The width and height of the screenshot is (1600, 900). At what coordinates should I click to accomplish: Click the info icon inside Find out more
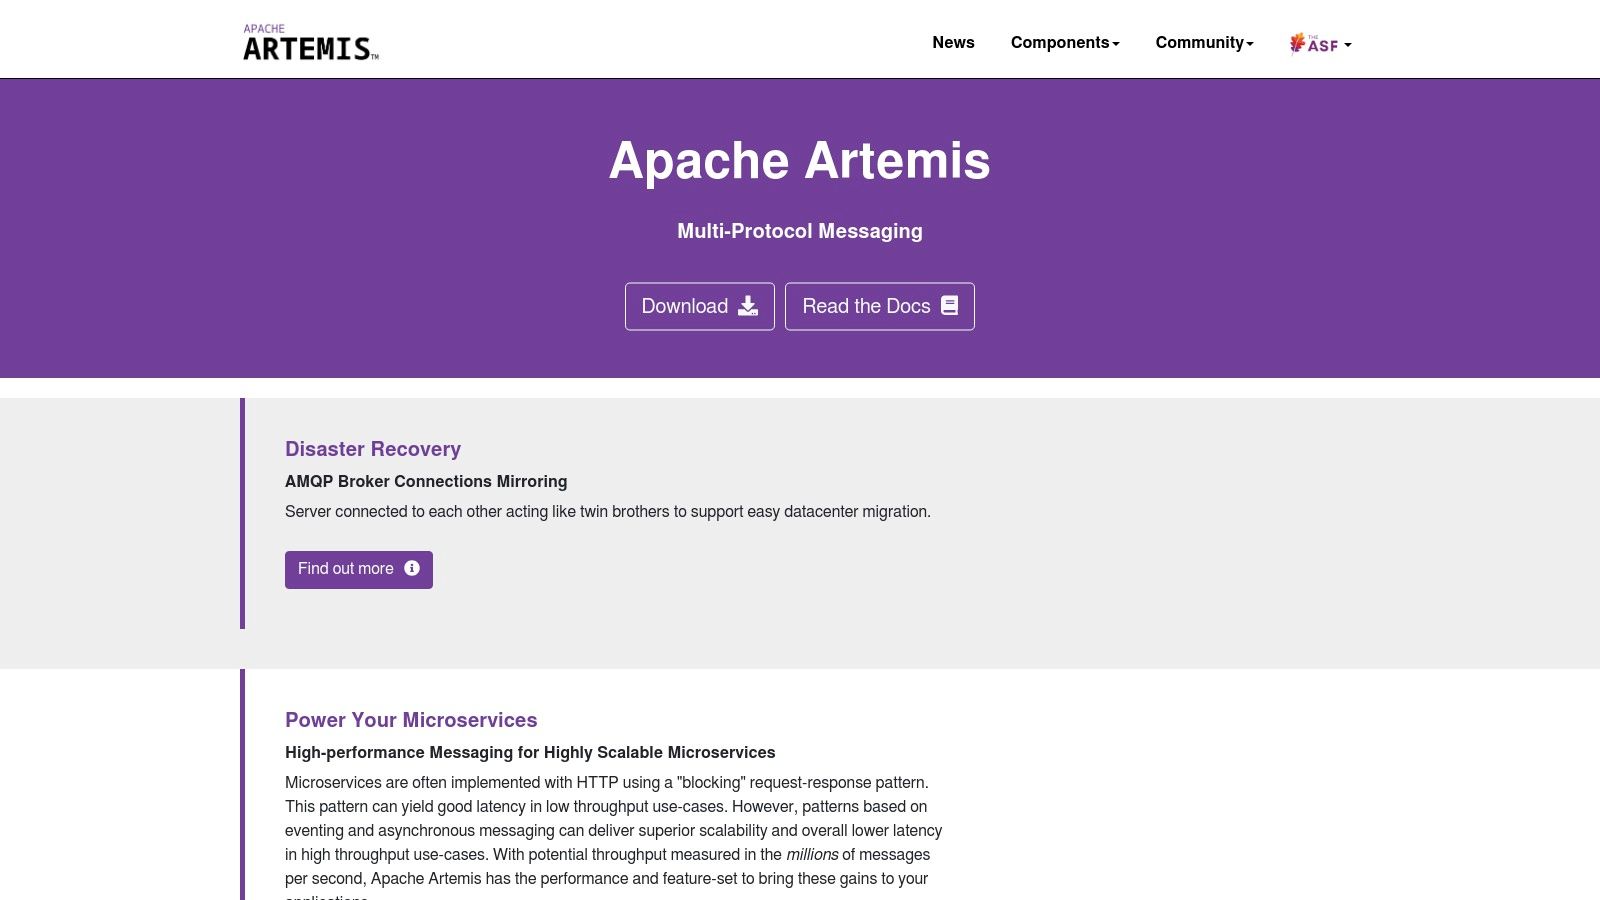coord(412,569)
